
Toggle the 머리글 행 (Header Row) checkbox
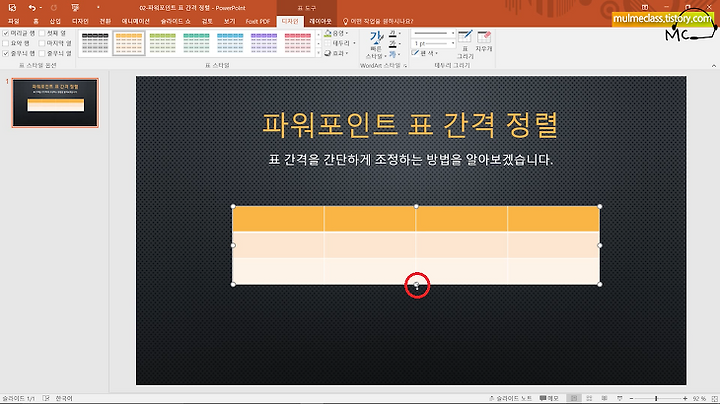click(x=6, y=33)
